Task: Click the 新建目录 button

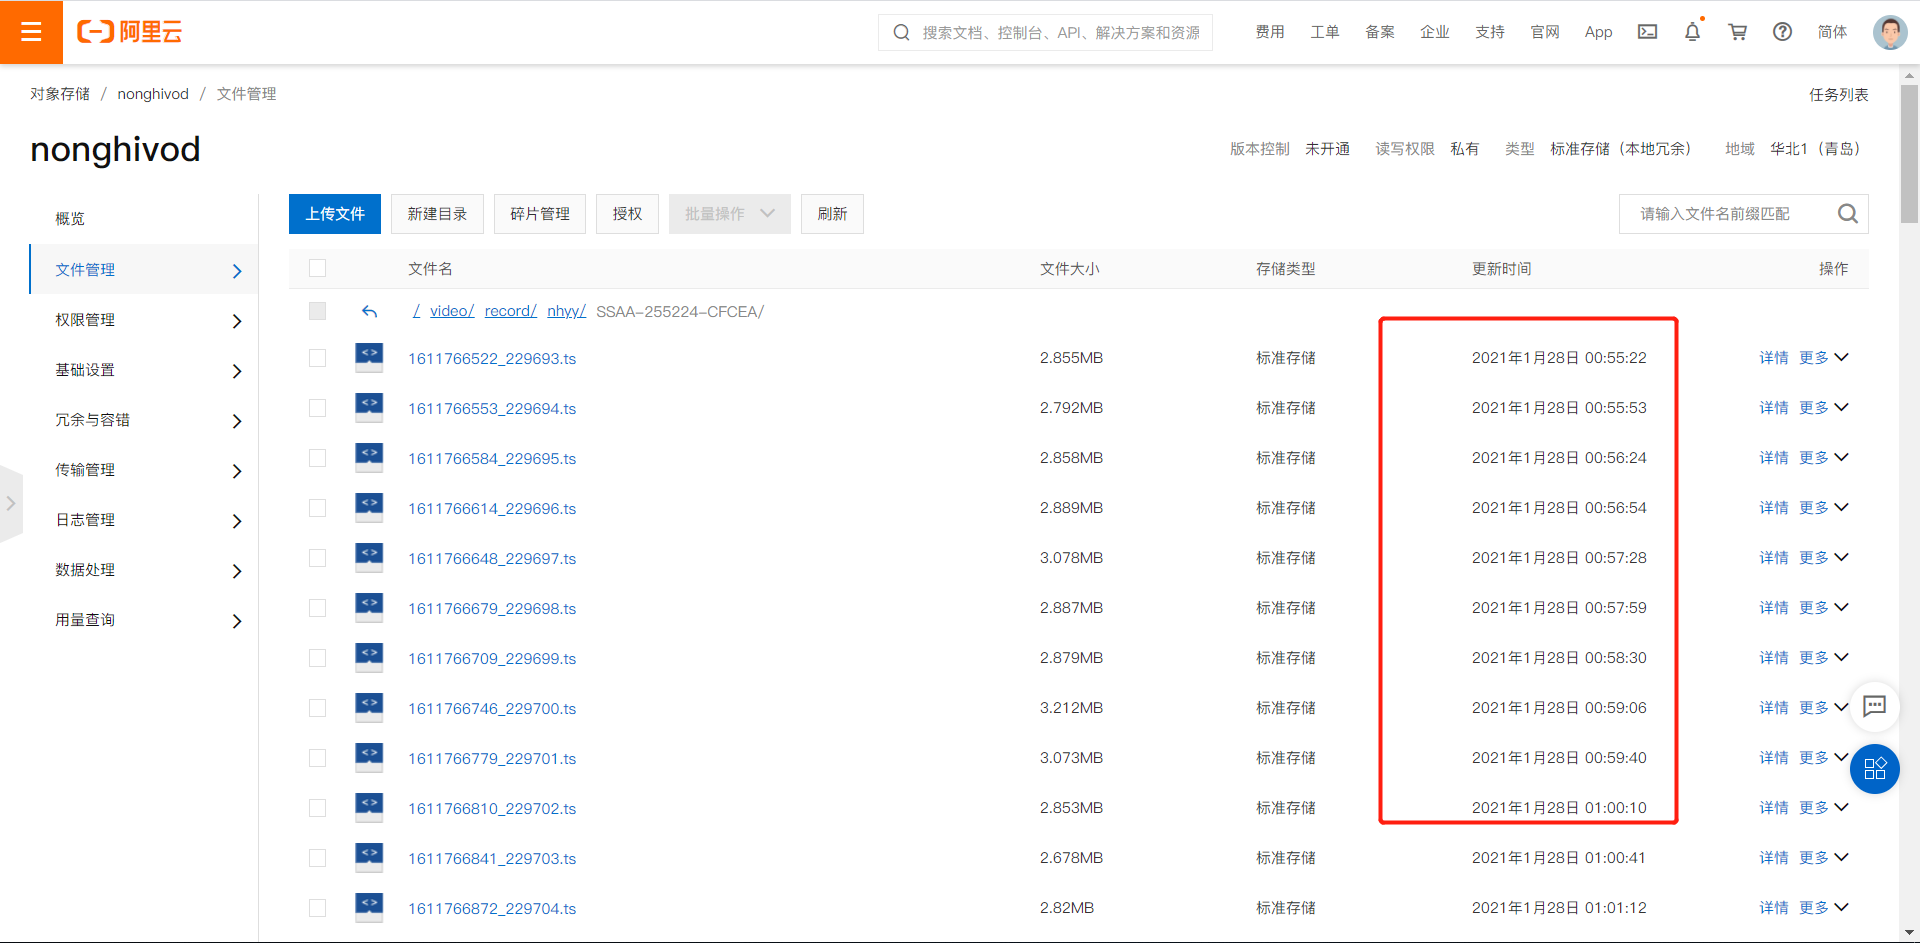Action: [437, 214]
